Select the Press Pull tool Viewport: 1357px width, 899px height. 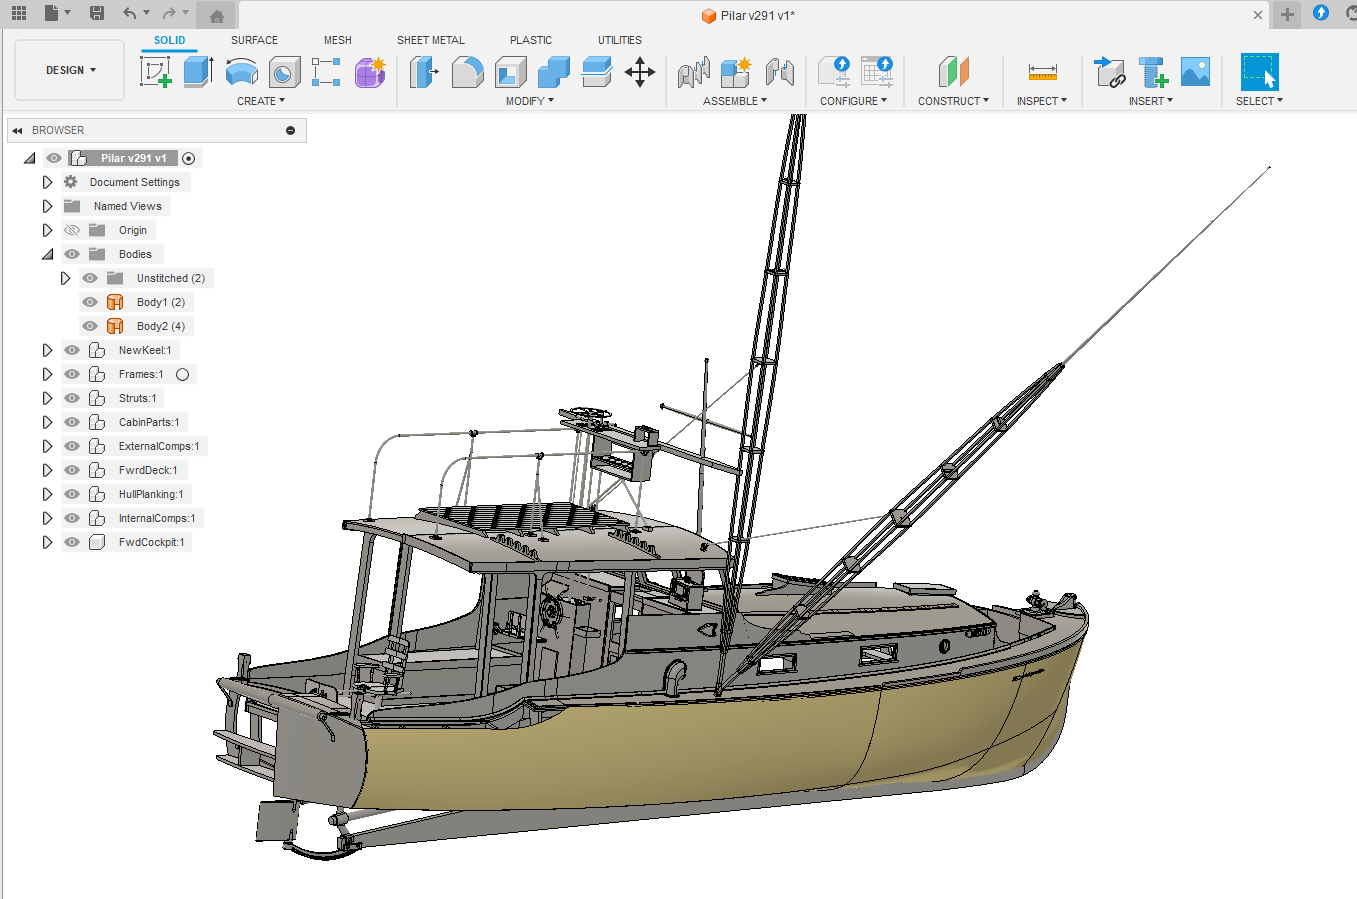pyautogui.click(x=424, y=72)
